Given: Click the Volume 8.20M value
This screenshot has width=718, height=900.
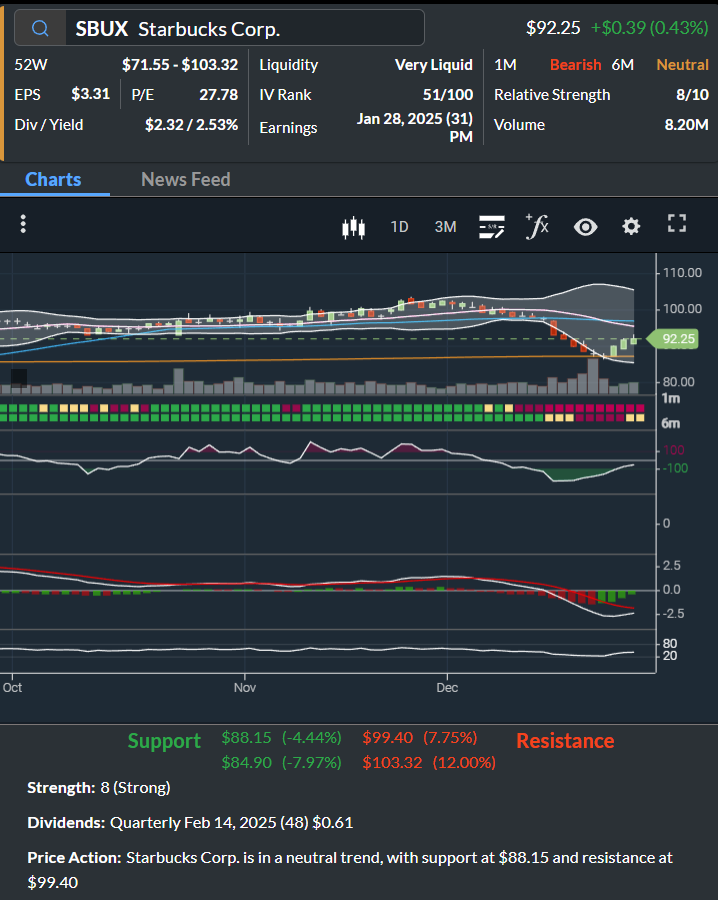Looking at the screenshot, I should (x=686, y=125).
